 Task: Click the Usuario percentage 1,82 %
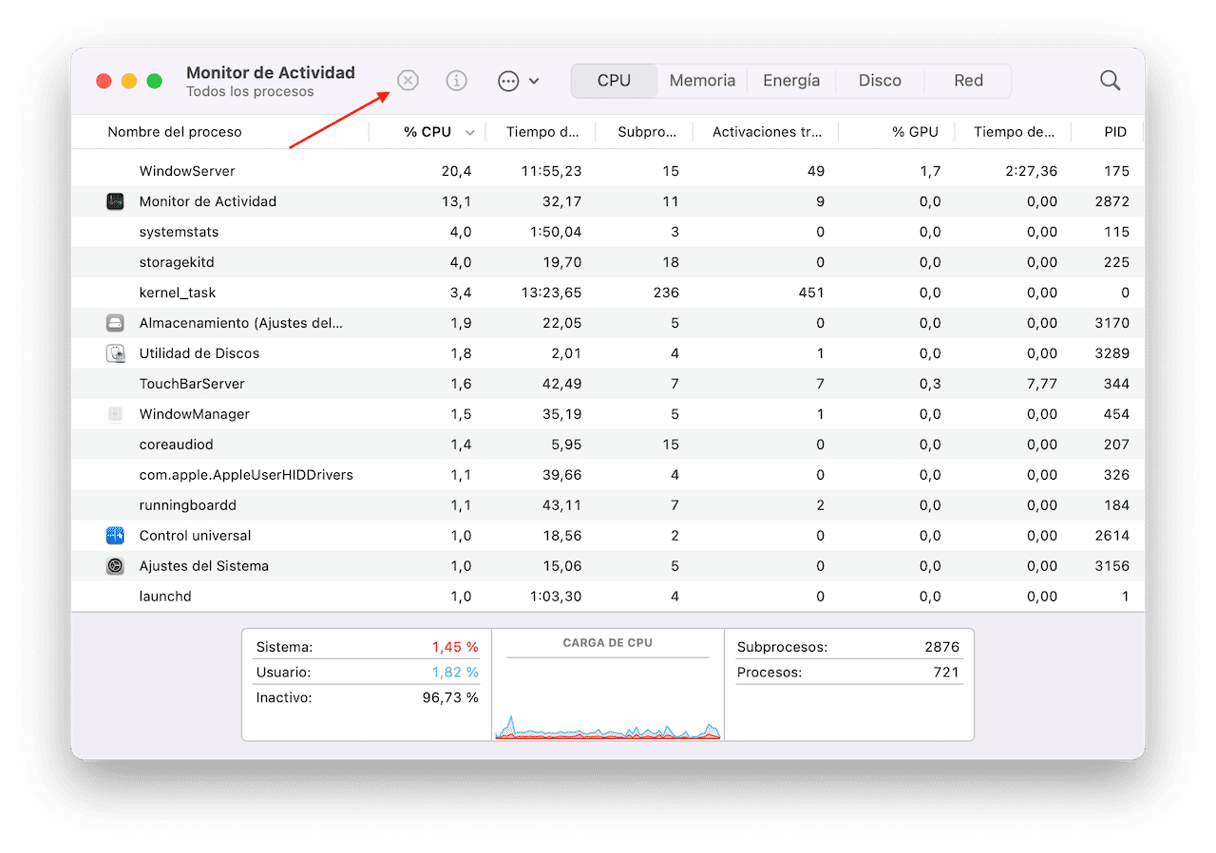(455, 672)
